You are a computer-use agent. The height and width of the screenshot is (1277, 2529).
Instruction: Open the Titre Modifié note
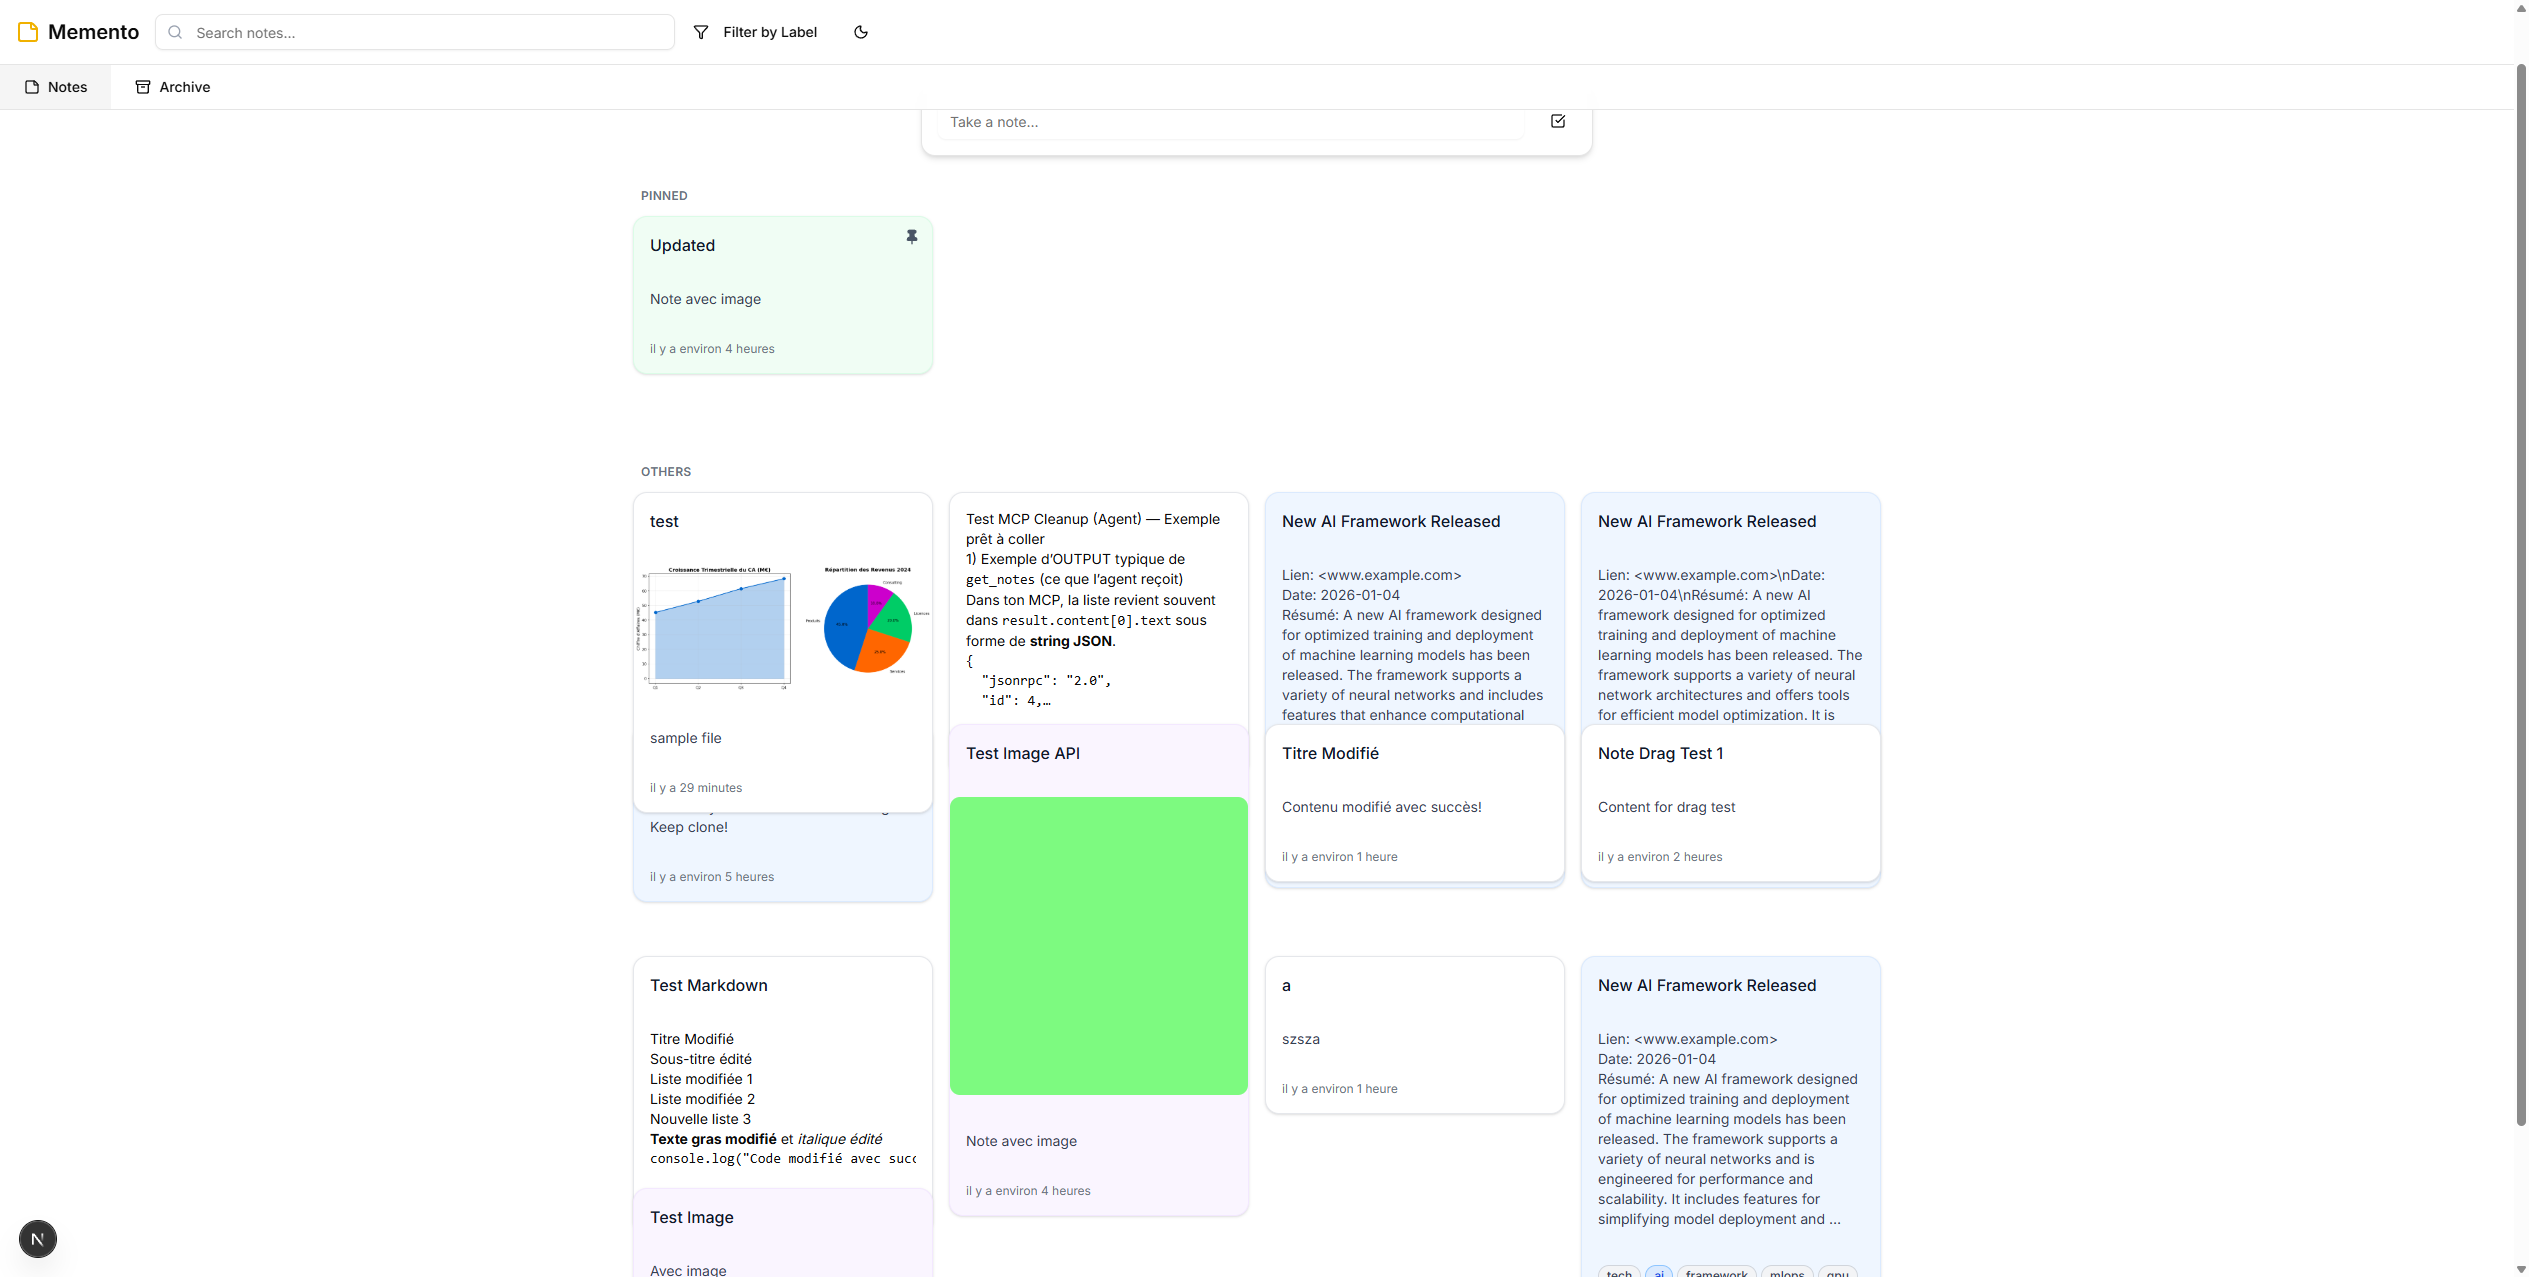[x=1413, y=803]
